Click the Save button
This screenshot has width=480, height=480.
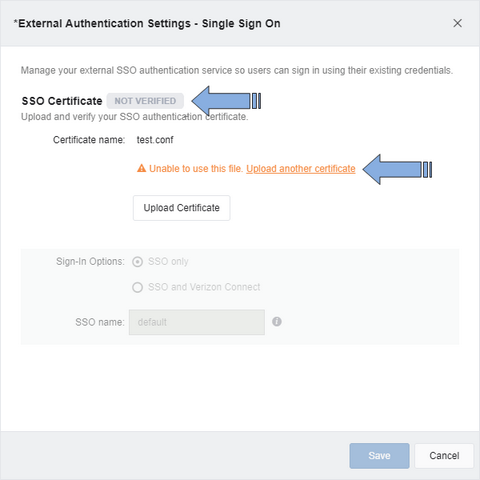[379, 456]
